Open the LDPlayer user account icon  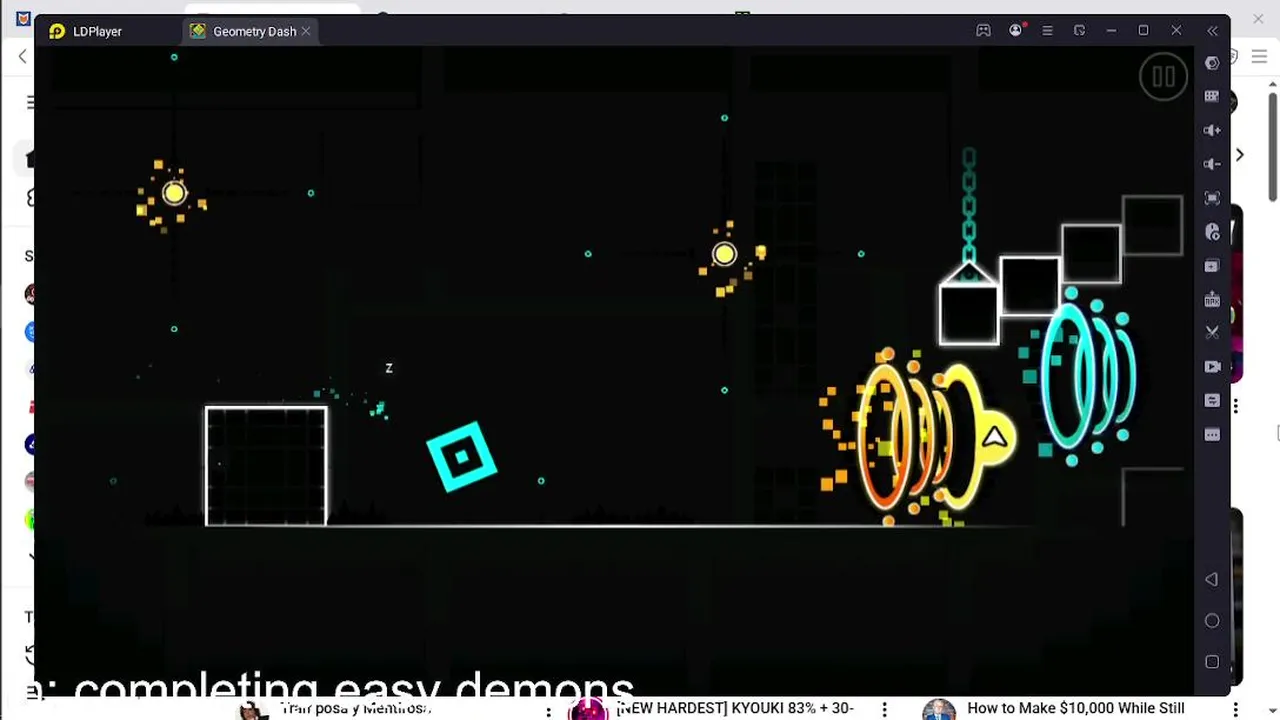pos(1016,31)
